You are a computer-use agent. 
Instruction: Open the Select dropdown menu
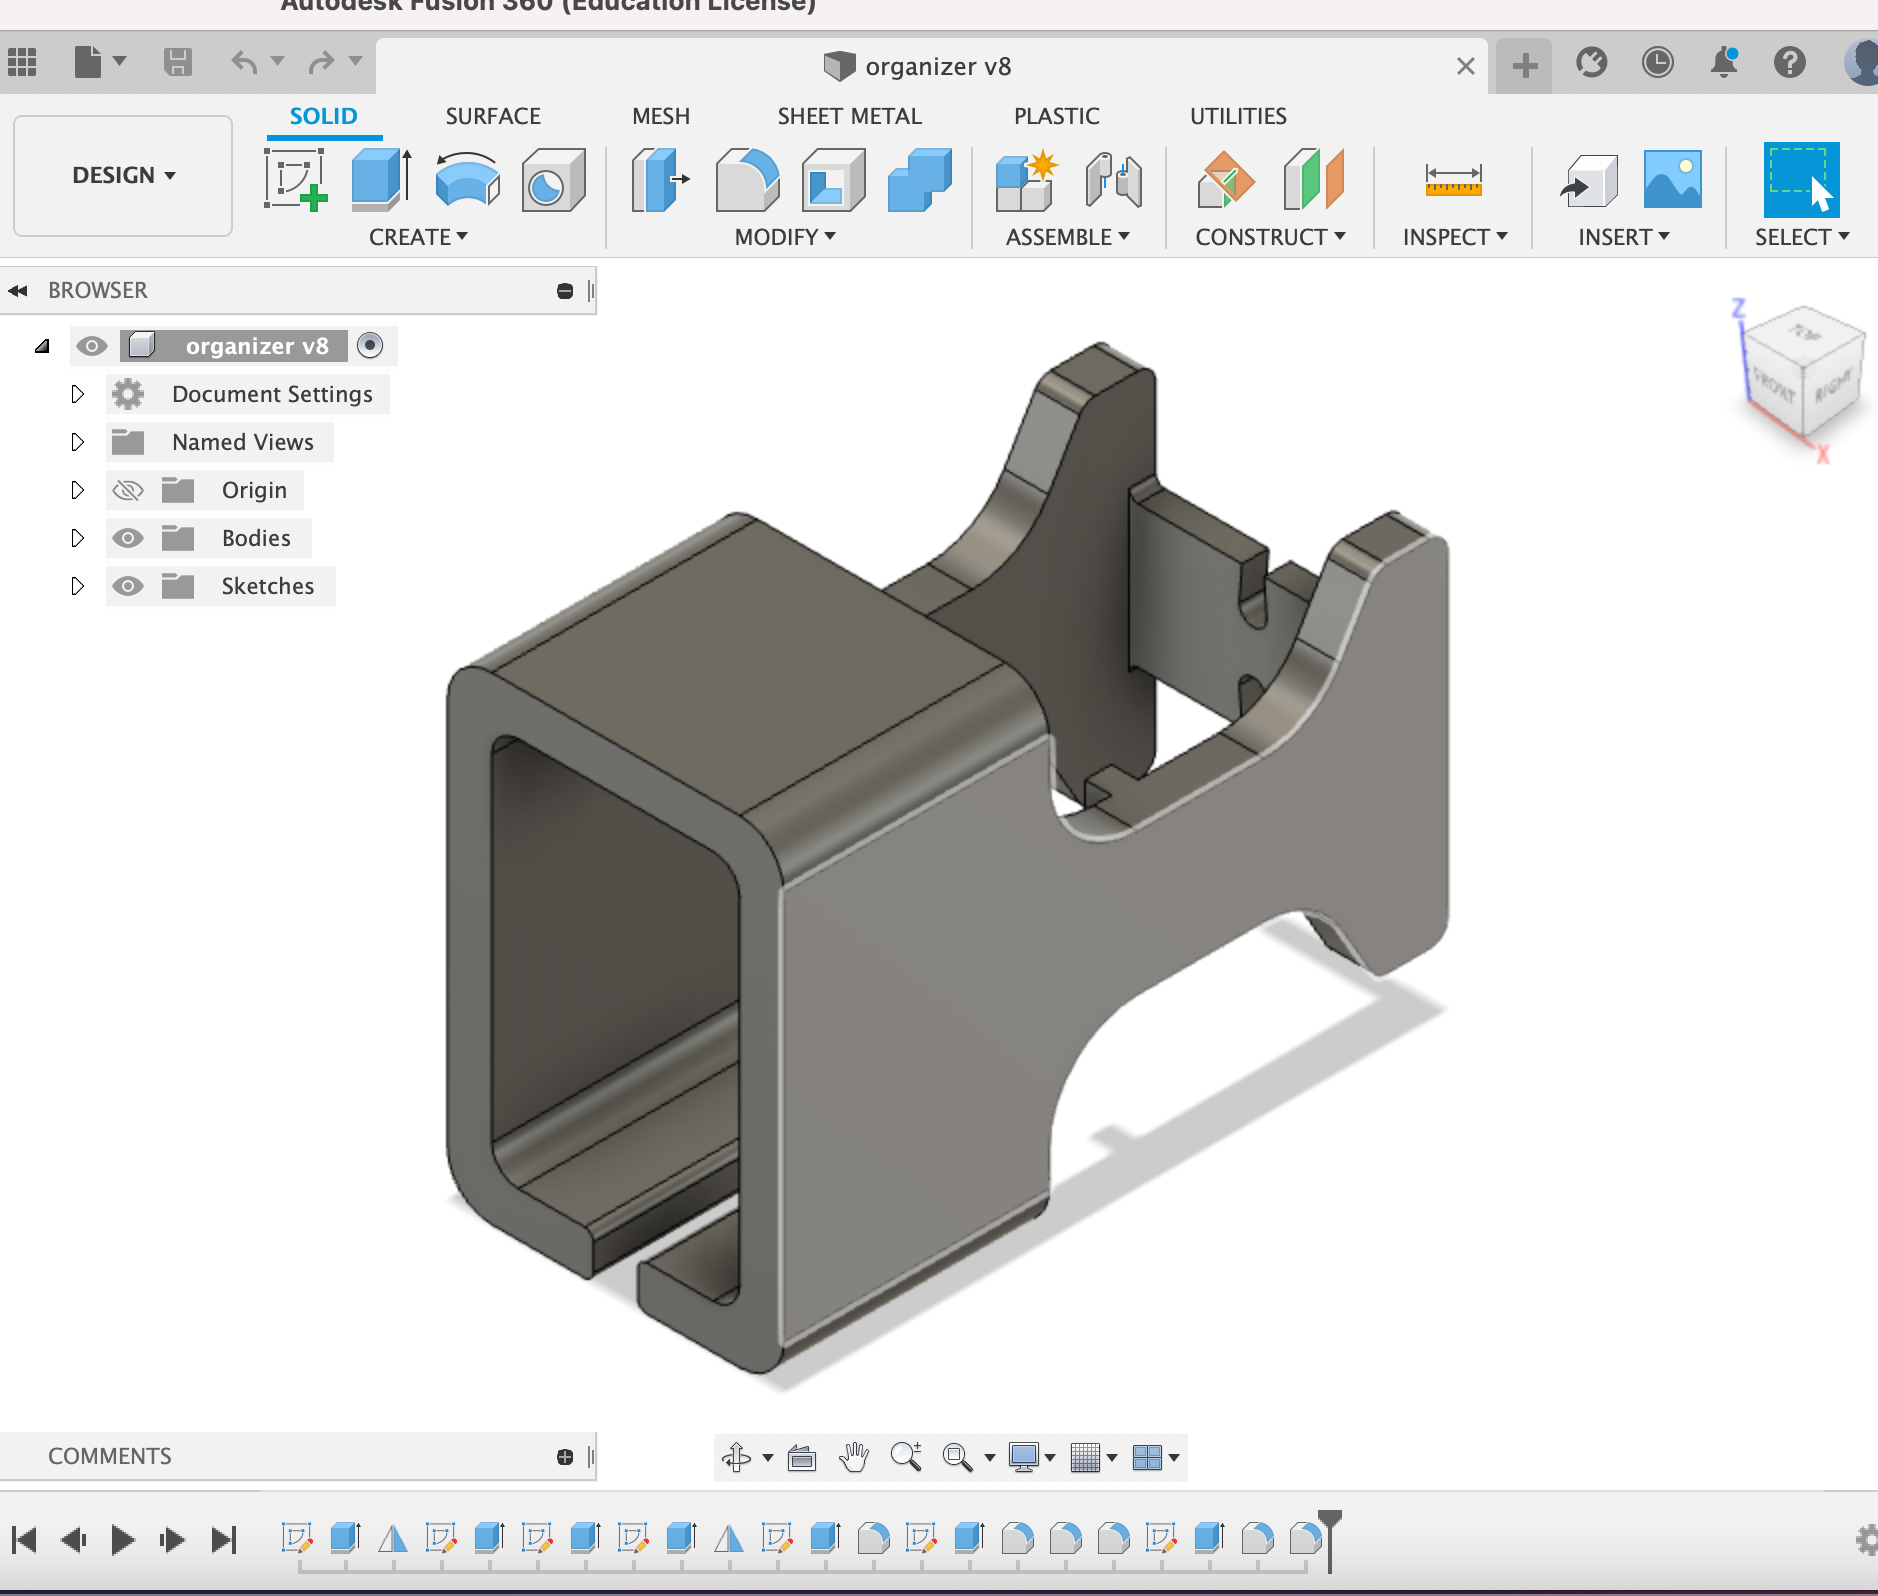tap(1802, 237)
